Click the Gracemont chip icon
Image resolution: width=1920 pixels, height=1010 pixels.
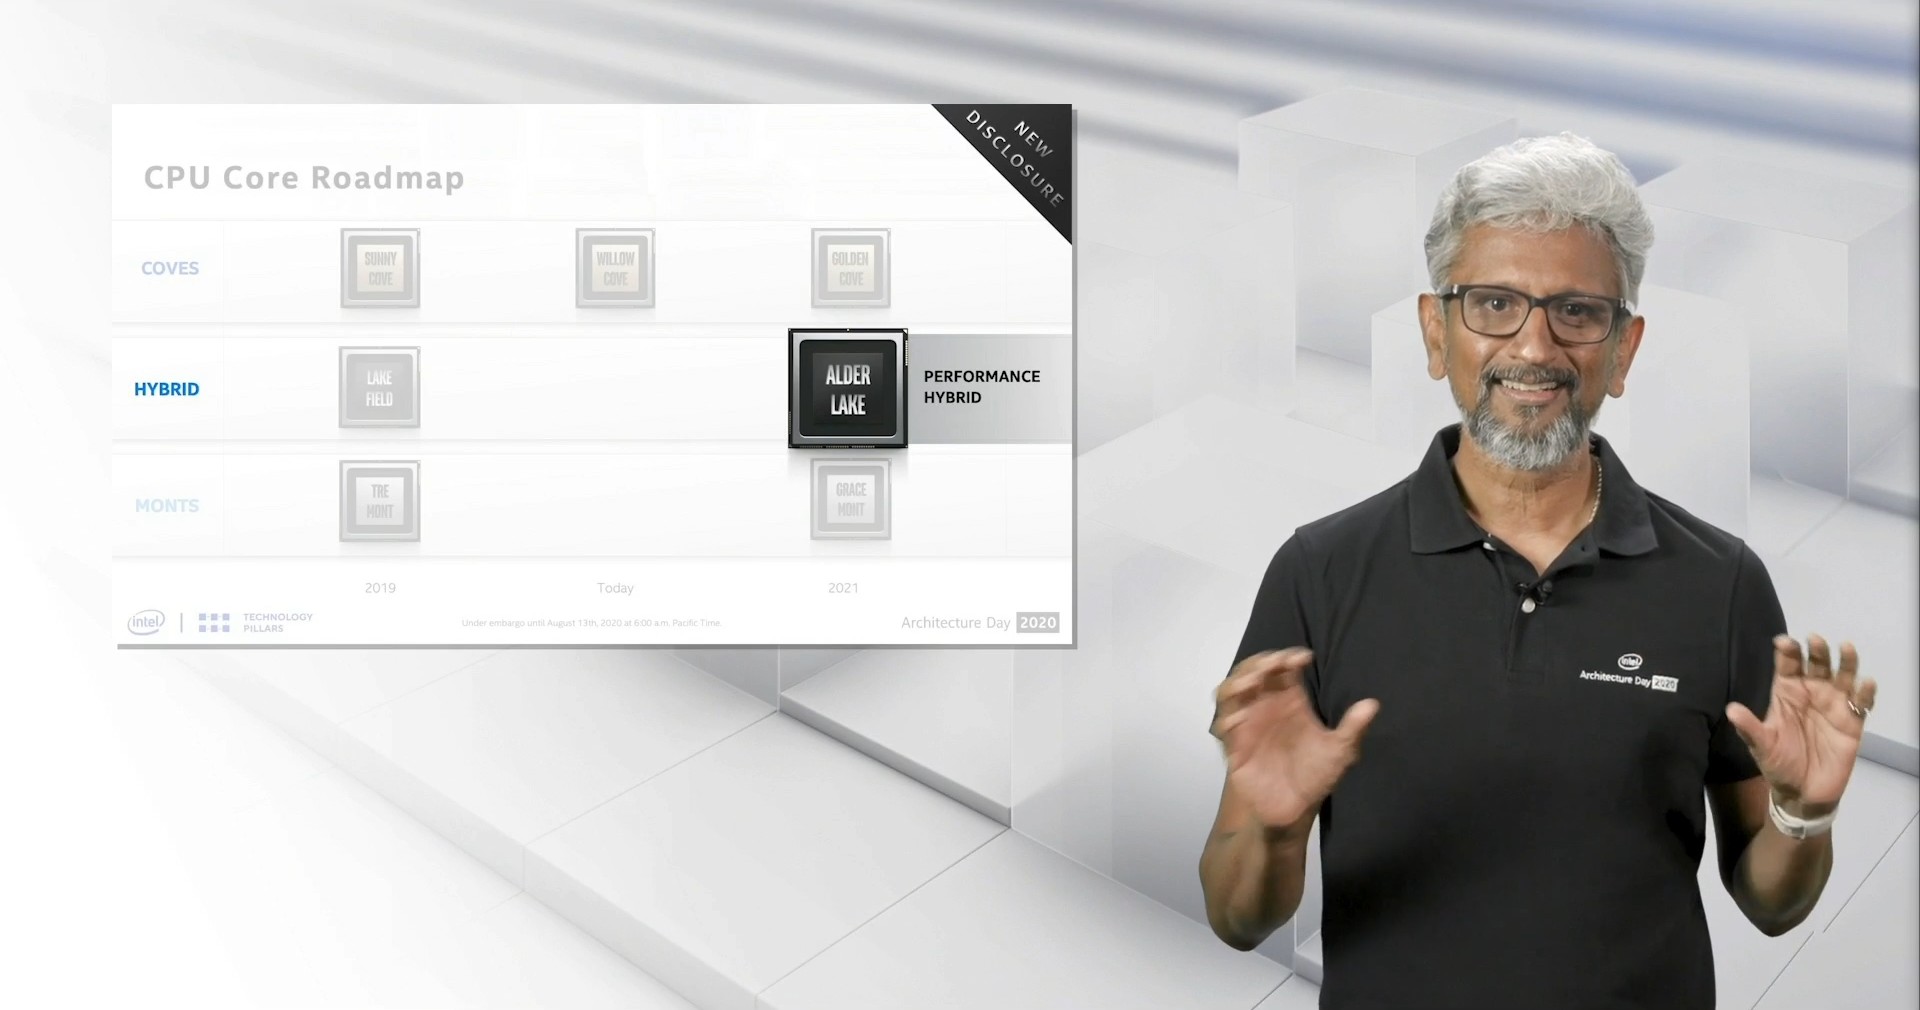(x=851, y=499)
